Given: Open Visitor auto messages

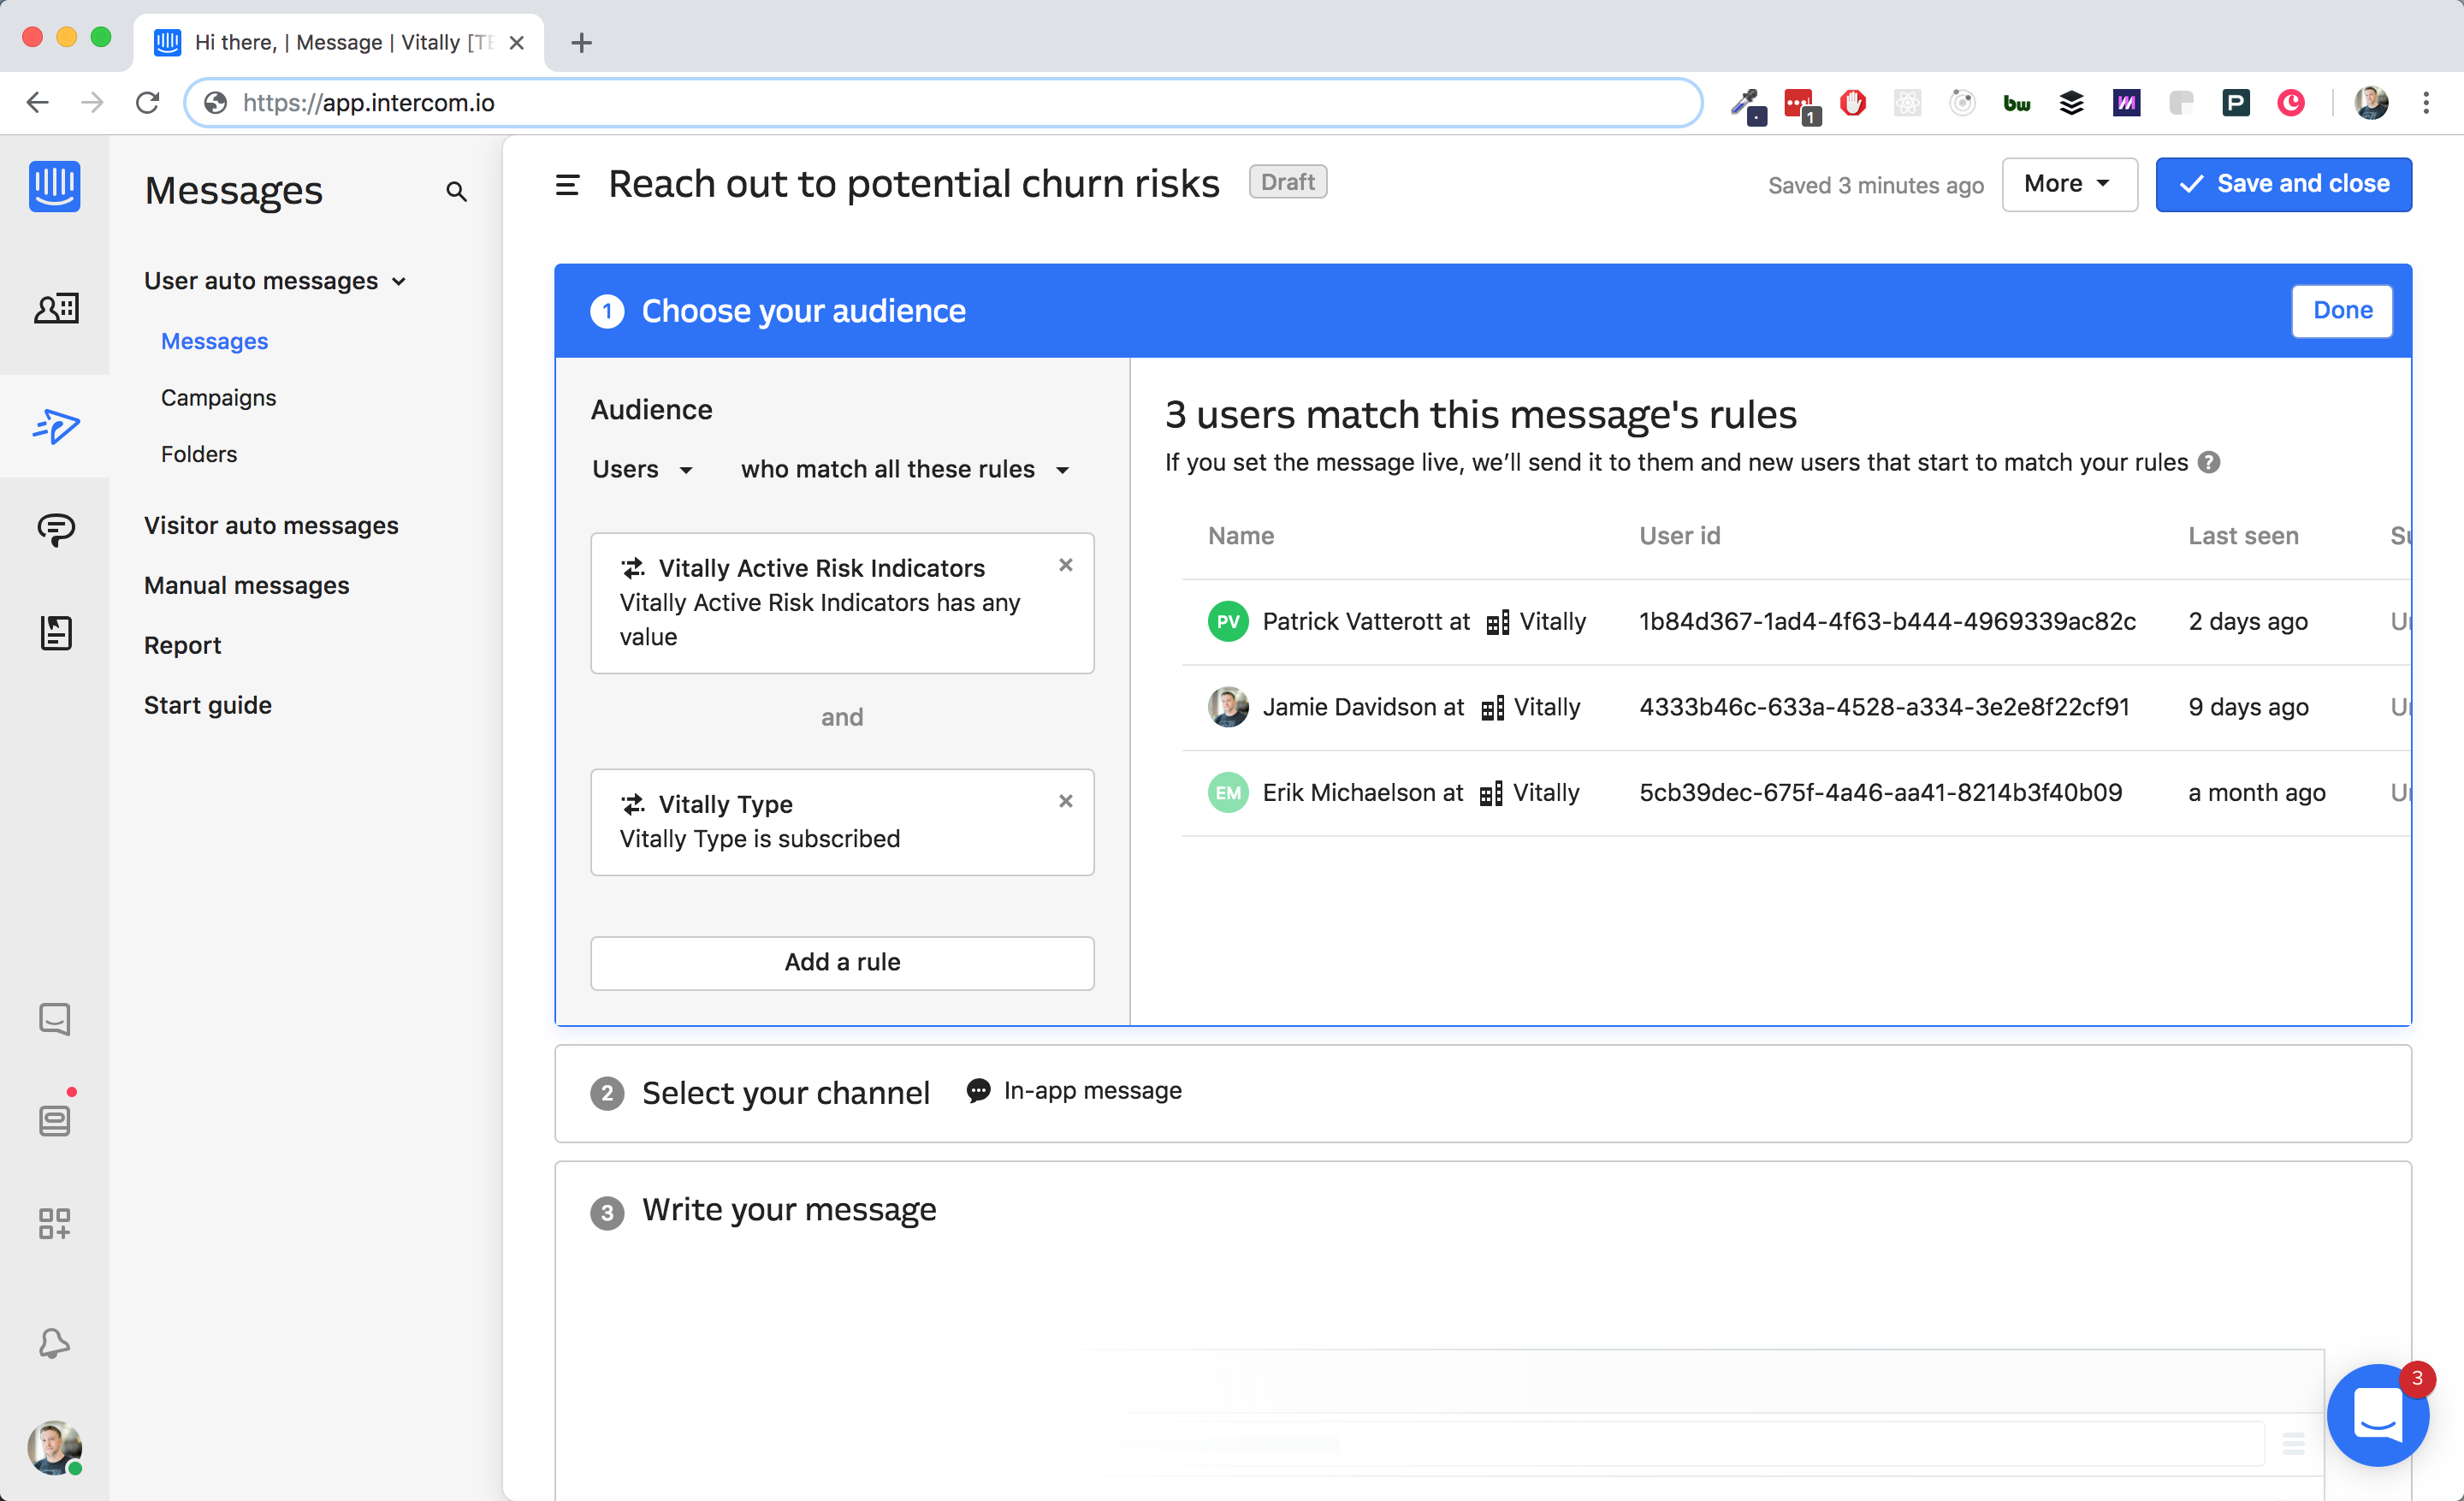Looking at the screenshot, I should 271,525.
